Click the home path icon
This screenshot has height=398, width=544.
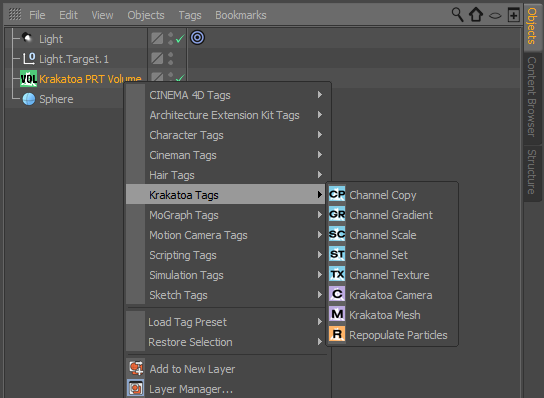click(x=476, y=15)
